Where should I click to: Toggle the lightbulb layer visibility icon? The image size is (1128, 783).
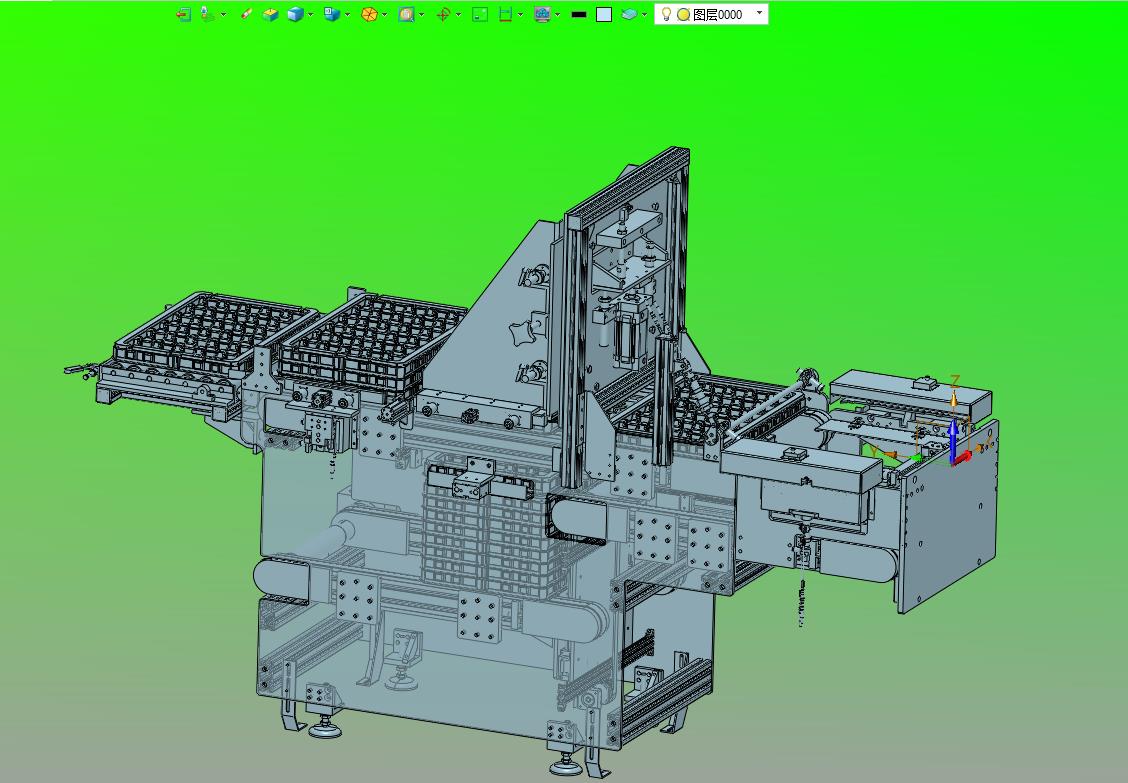(667, 14)
